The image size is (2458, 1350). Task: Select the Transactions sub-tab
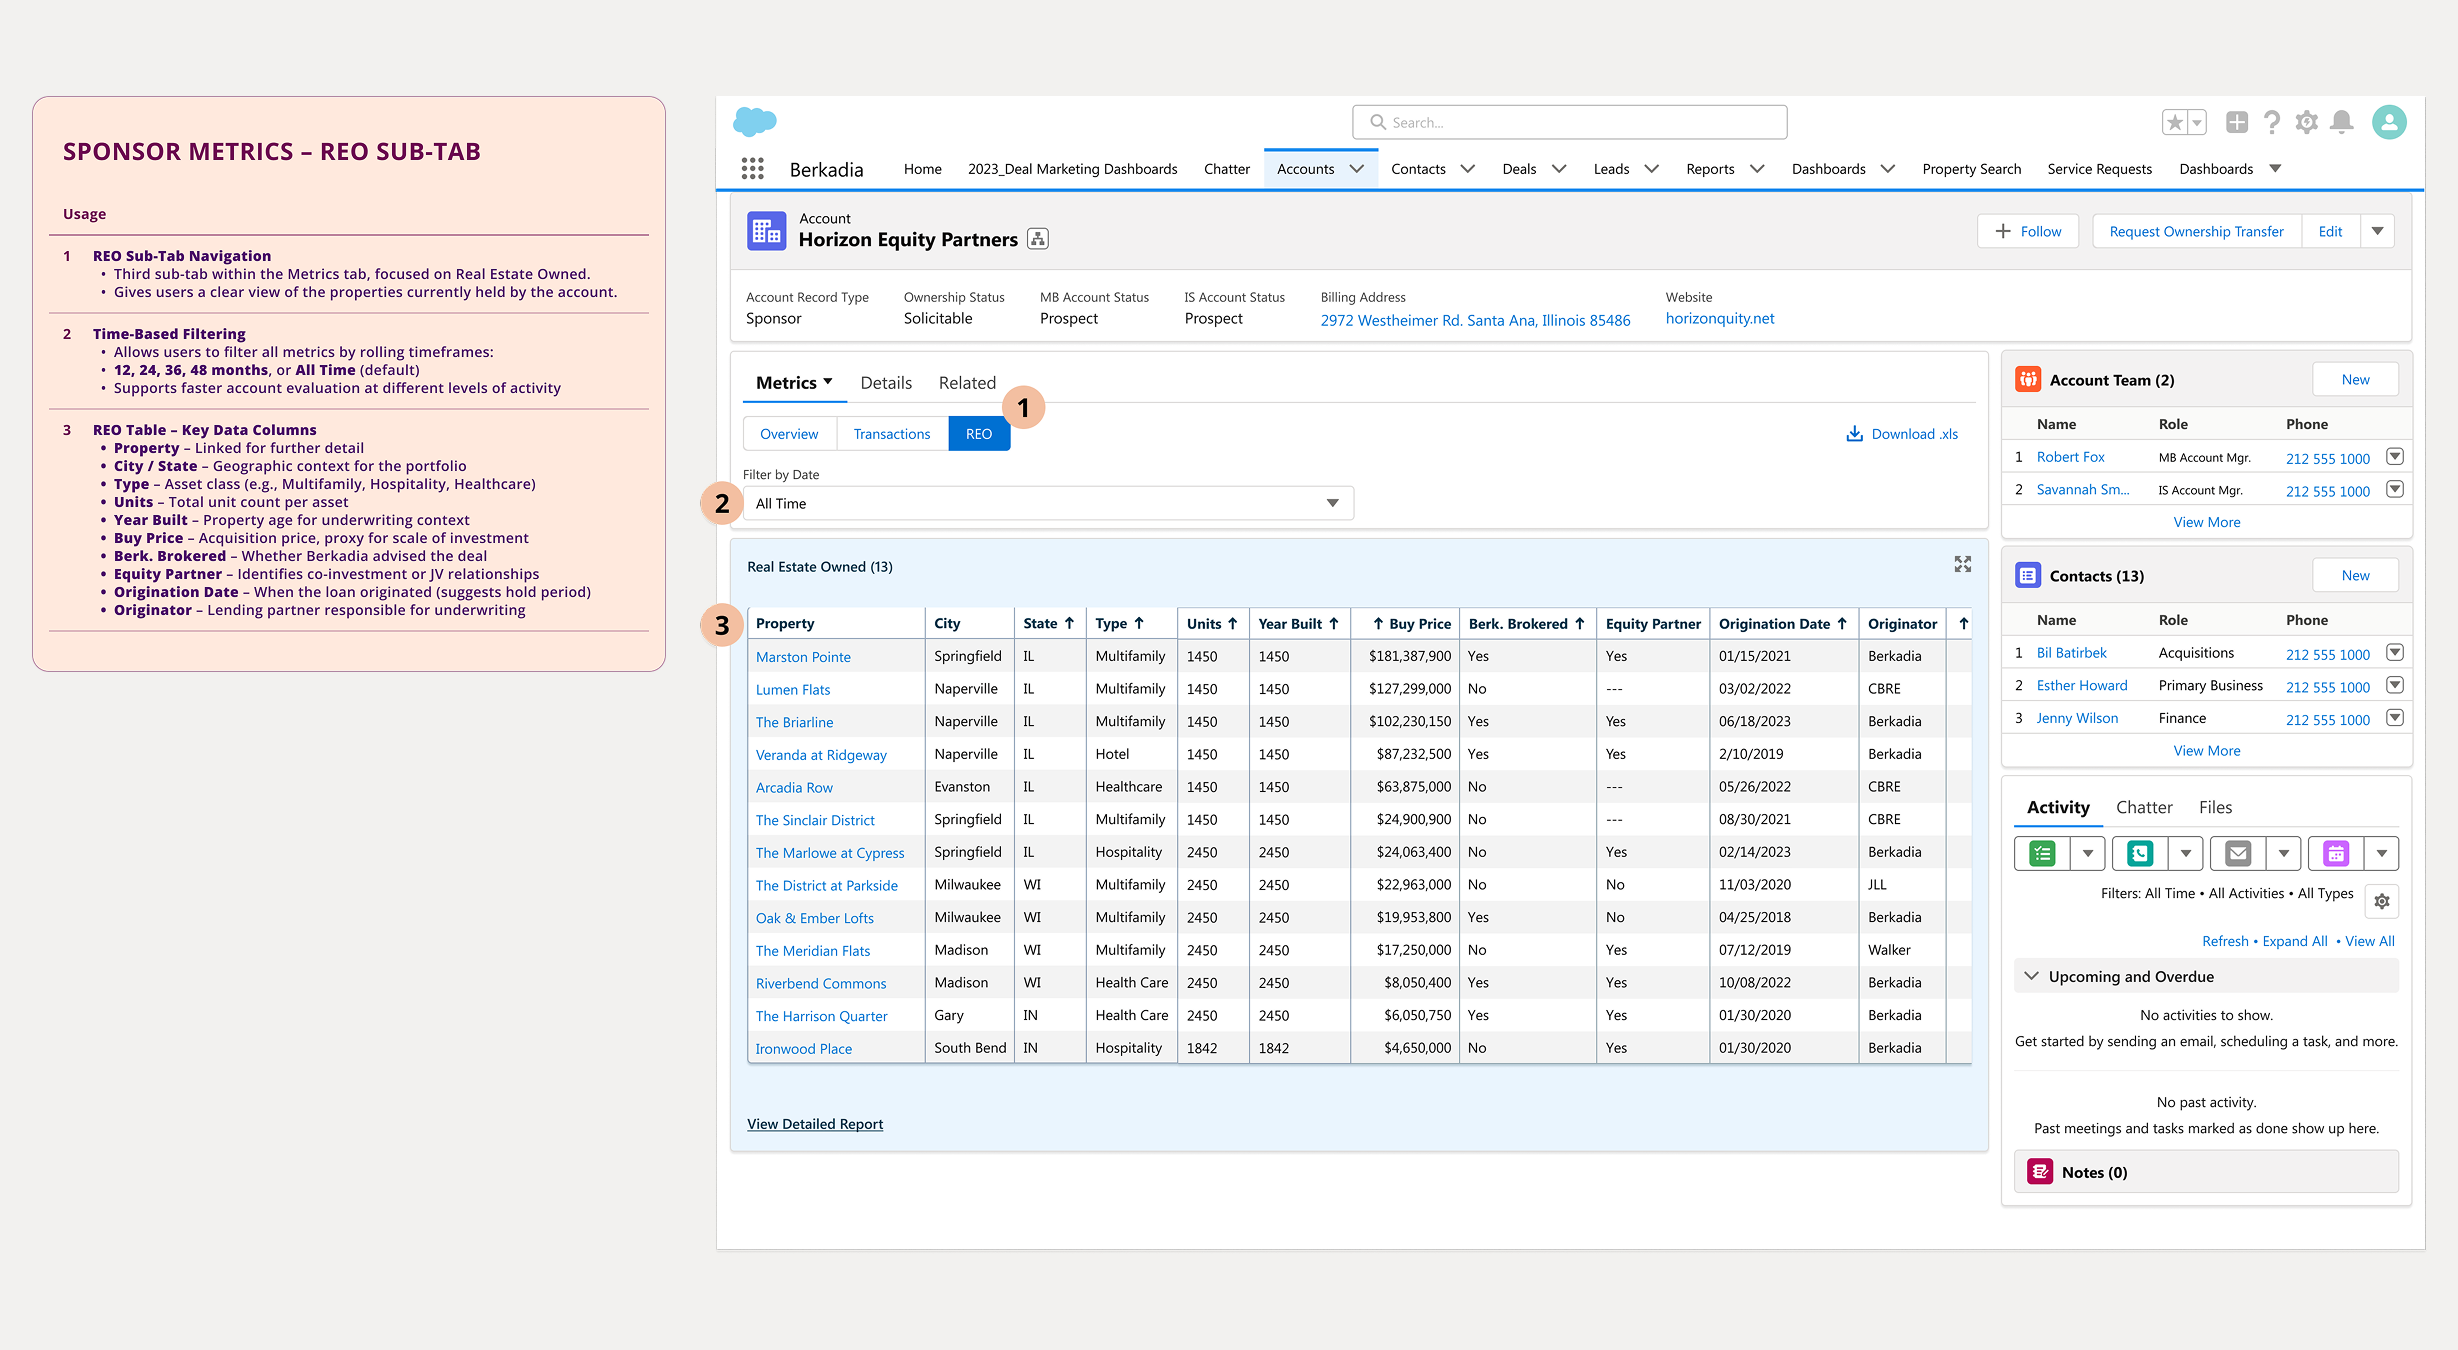coord(892,434)
